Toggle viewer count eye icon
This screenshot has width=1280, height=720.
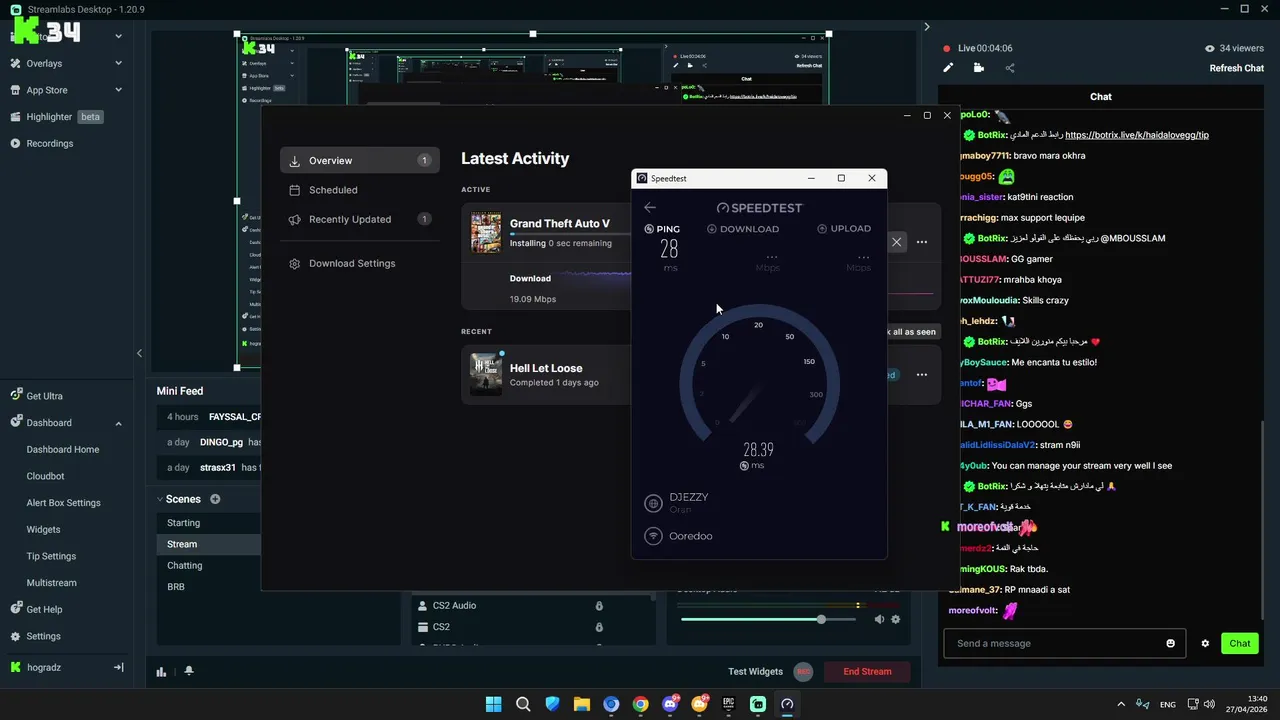pyautogui.click(x=1210, y=48)
